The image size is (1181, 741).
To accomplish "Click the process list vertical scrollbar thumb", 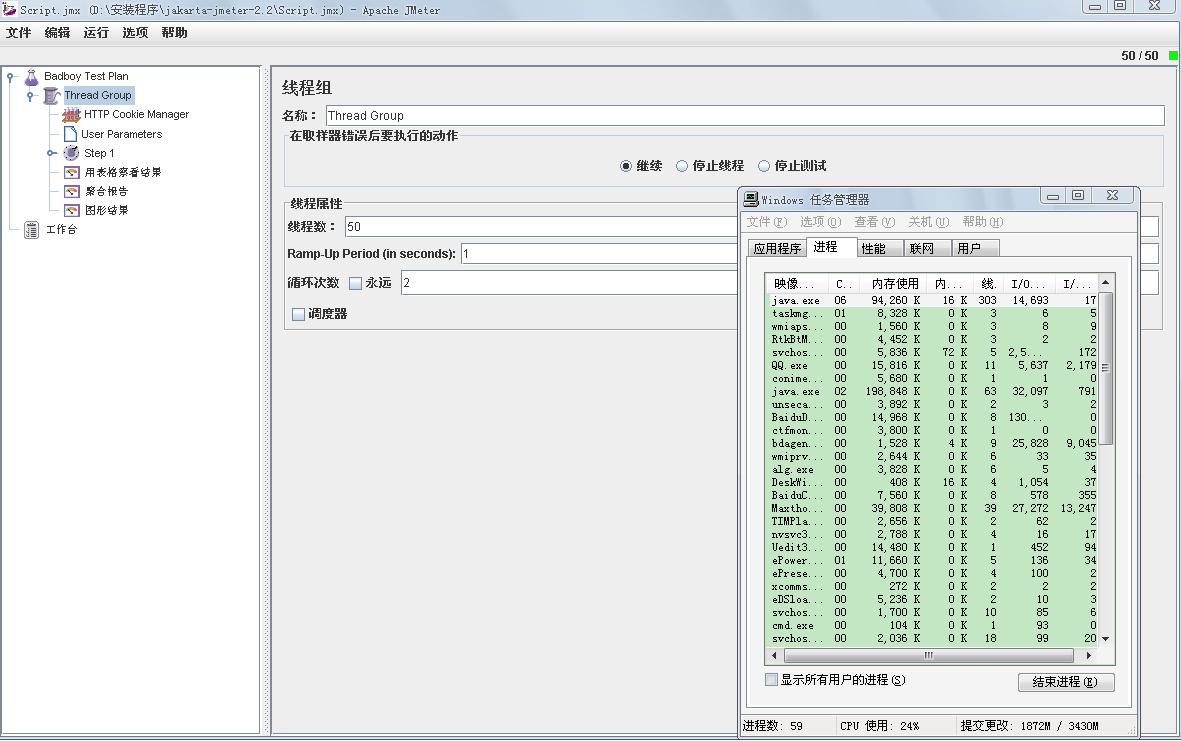I will [1105, 367].
